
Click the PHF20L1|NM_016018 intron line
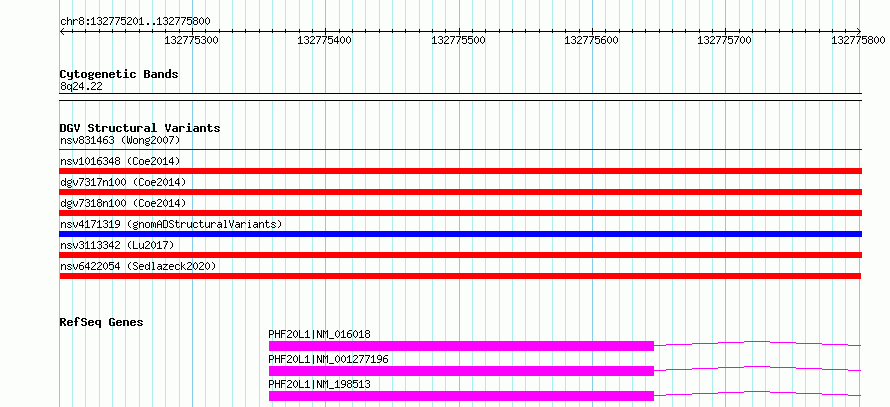point(758,342)
